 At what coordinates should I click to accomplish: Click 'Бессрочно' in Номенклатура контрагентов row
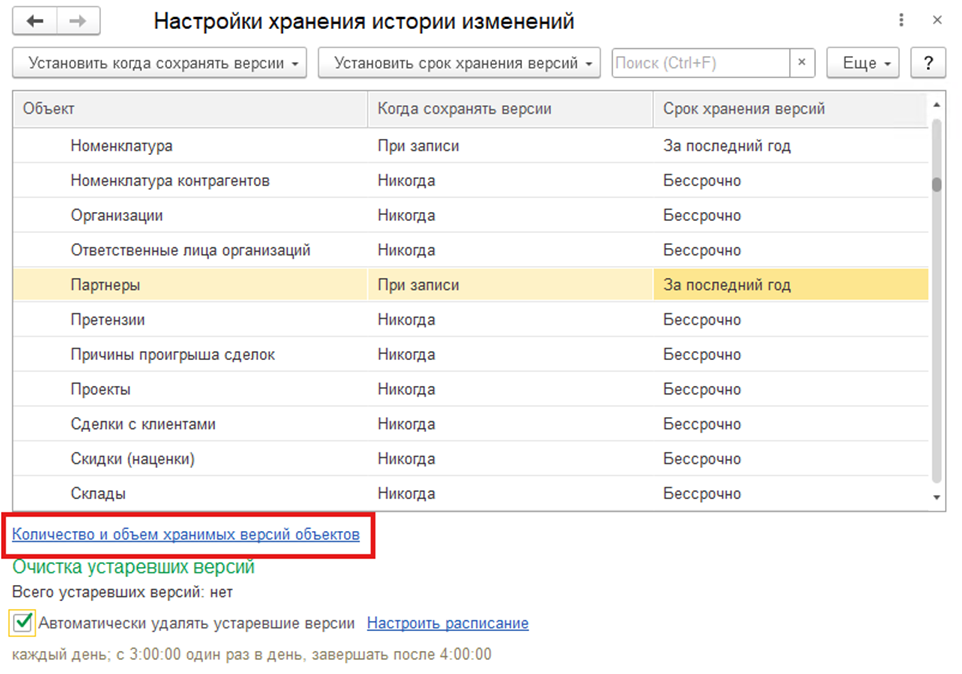[x=790, y=181]
